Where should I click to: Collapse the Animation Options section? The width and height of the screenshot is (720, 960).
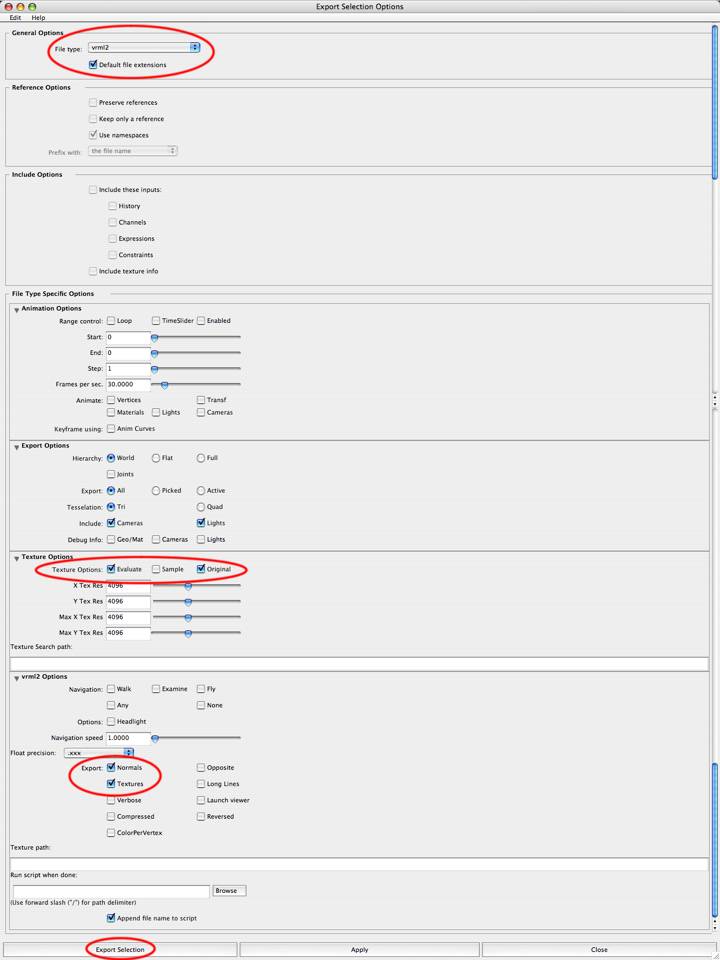pos(16,310)
